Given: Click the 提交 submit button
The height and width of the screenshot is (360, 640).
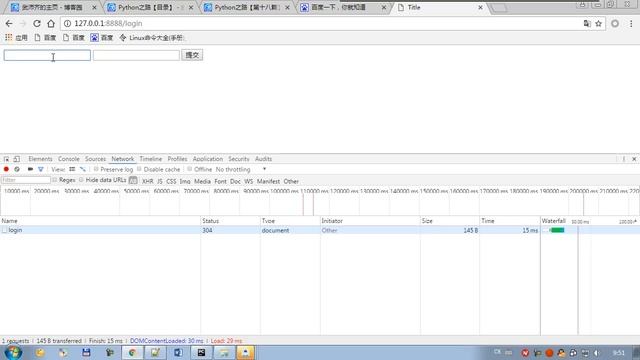Looking at the screenshot, I should pyautogui.click(x=192, y=55).
